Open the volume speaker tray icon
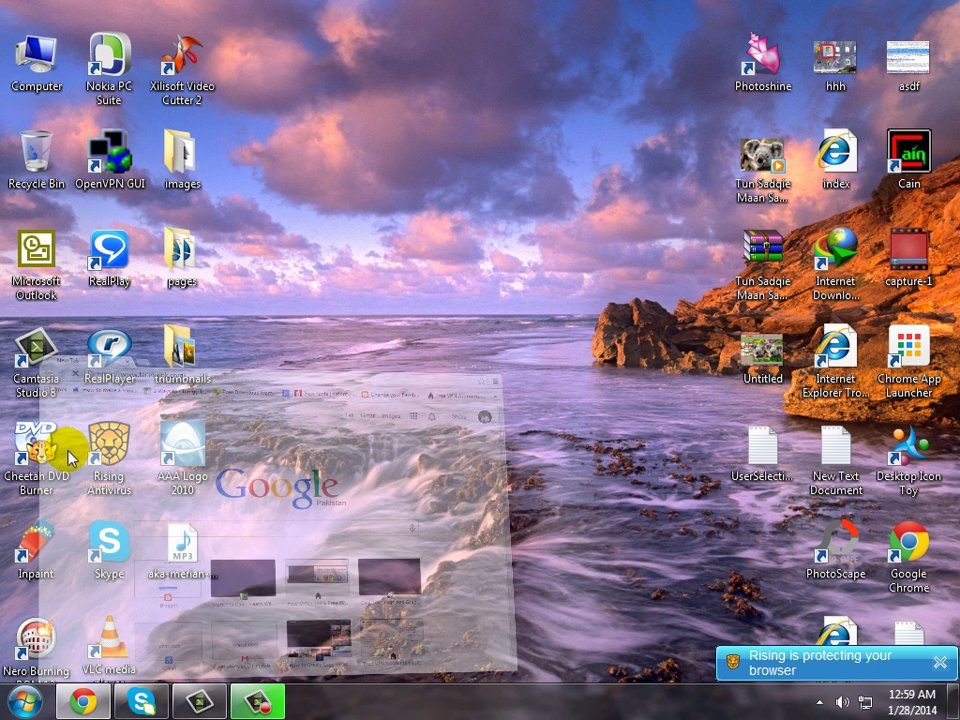 [x=842, y=702]
